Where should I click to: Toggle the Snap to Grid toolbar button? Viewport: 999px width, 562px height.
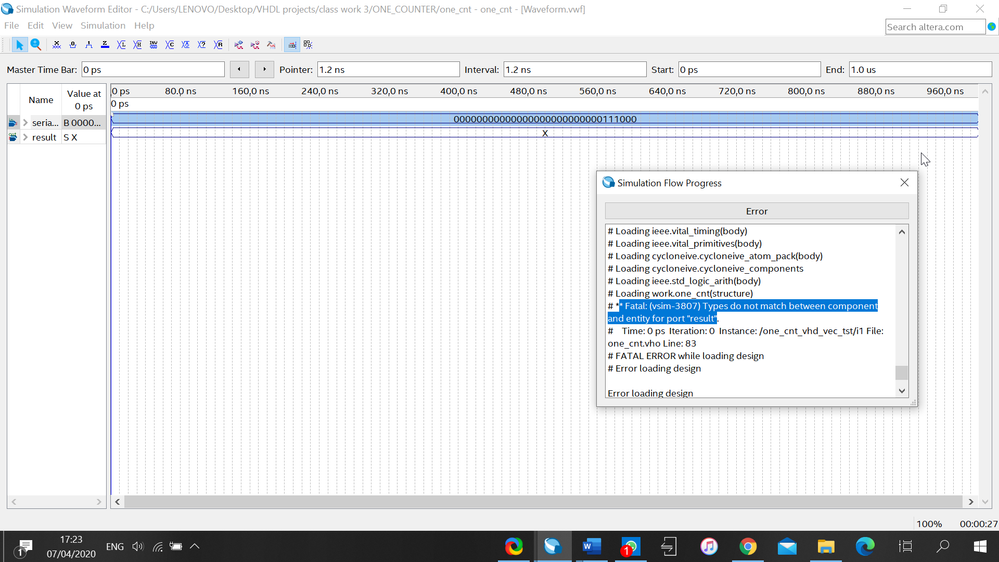[291, 45]
